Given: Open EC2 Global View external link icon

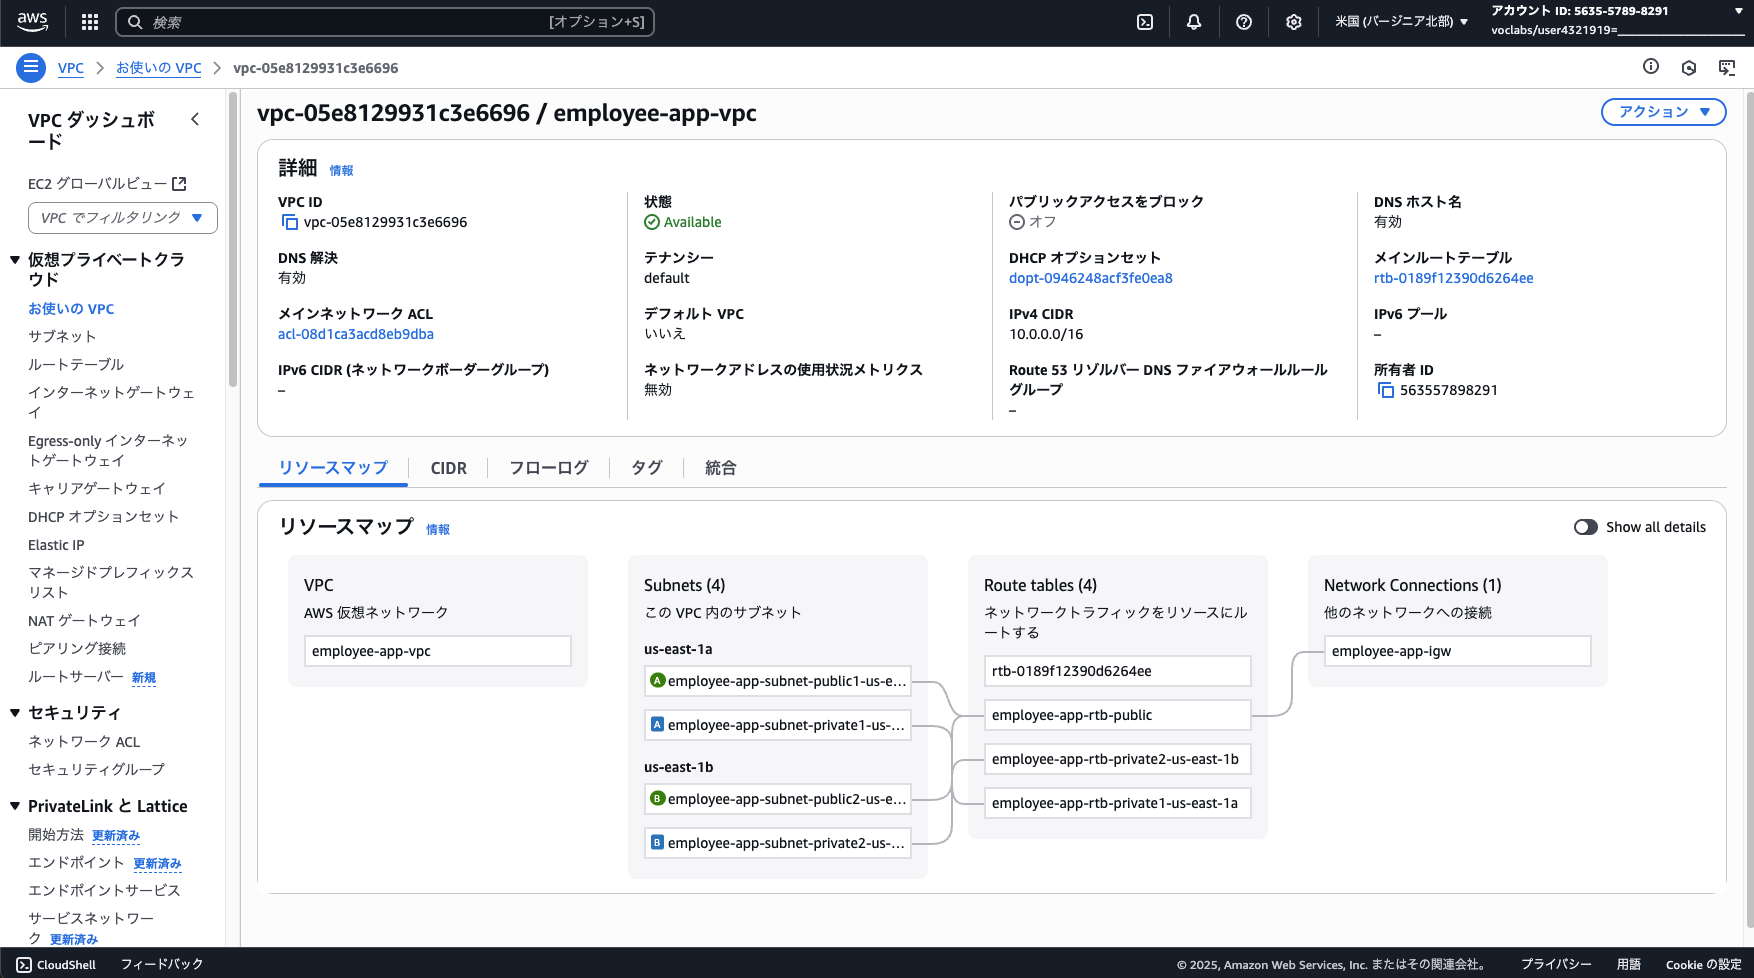Looking at the screenshot, I should click(x=180, y=184).
